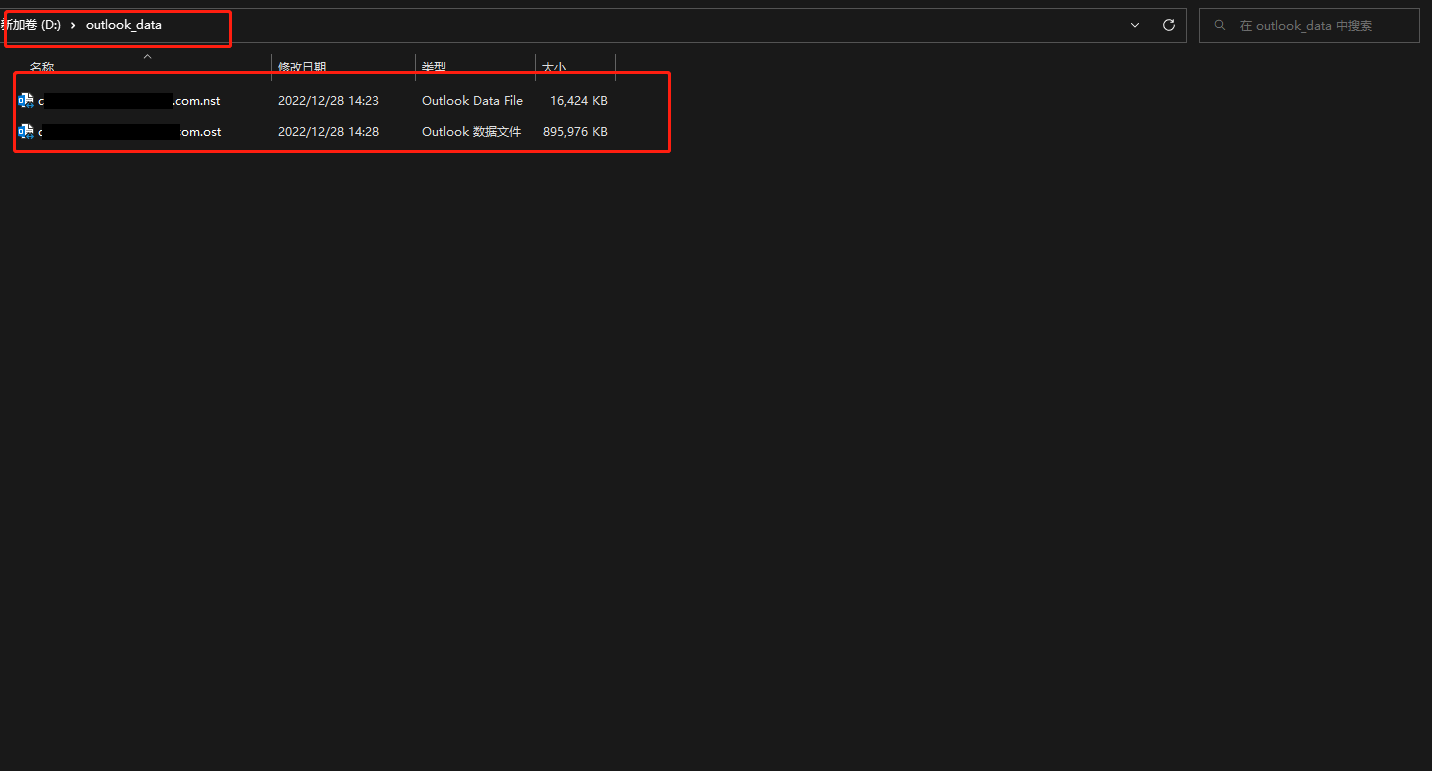
Task: Click the refresh button in address bar
Action: pos(1168,25)
